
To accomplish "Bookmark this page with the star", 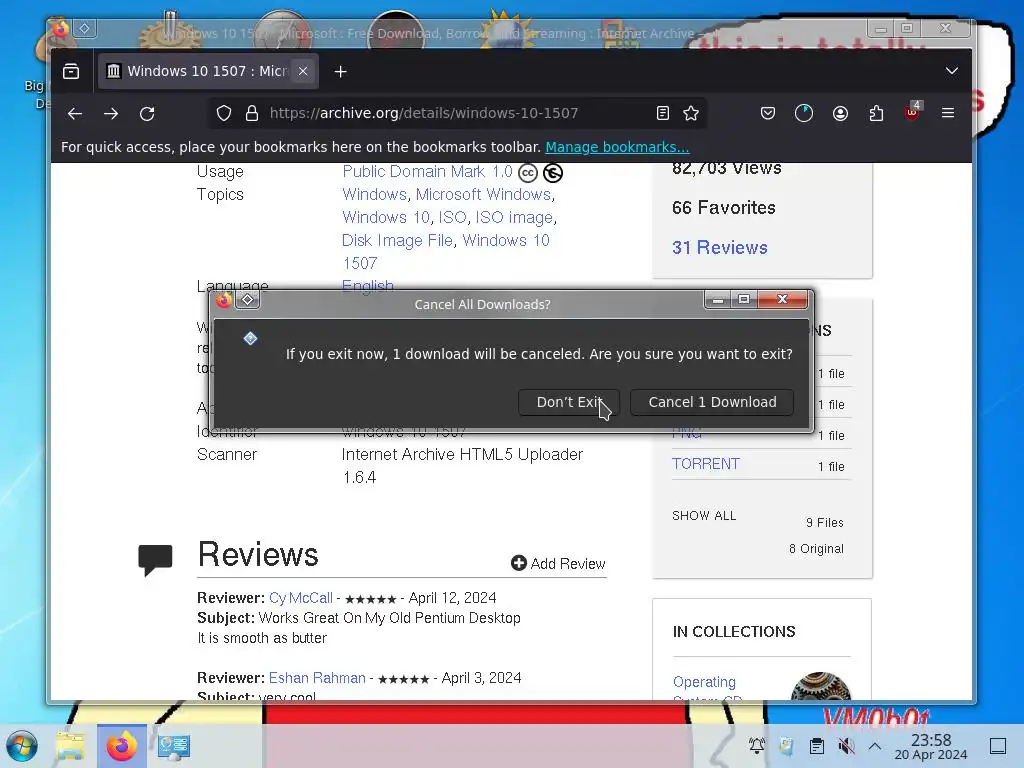I will [x=691, y=114].
